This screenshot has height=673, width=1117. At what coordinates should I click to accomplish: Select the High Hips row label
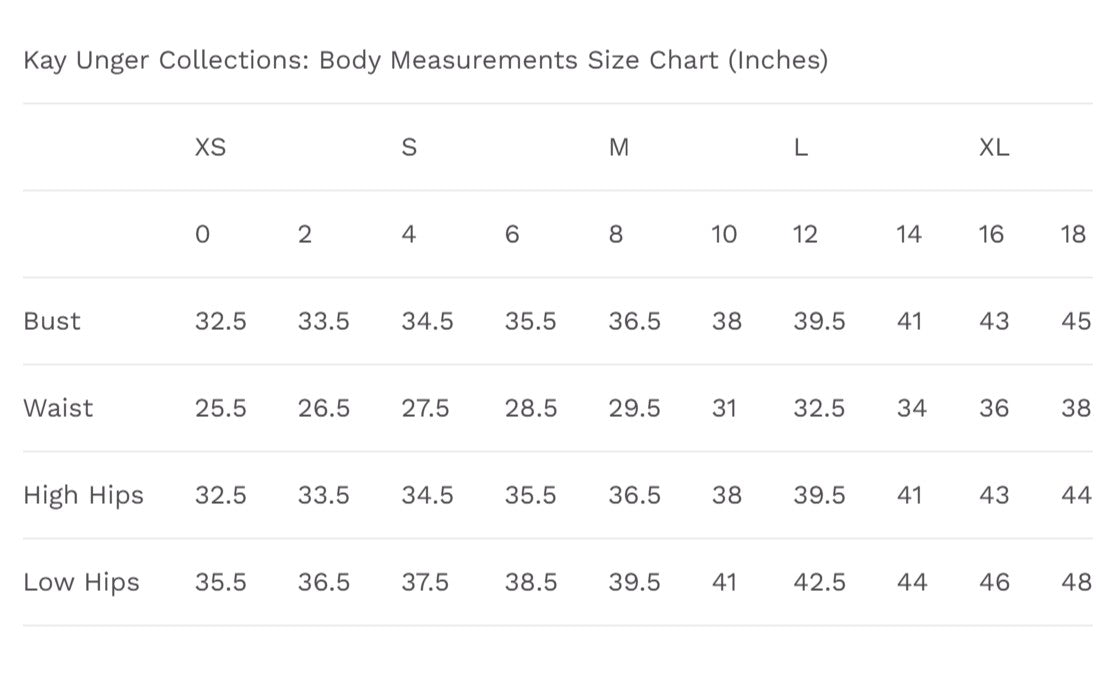tap(84, 496)
